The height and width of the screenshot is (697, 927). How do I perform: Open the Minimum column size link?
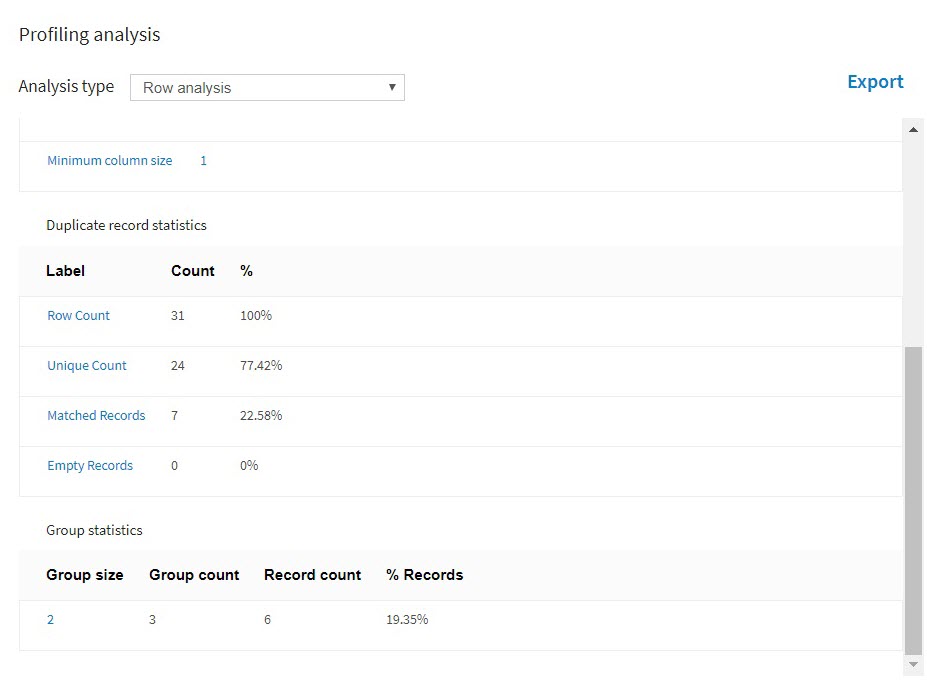coord(109,161)
